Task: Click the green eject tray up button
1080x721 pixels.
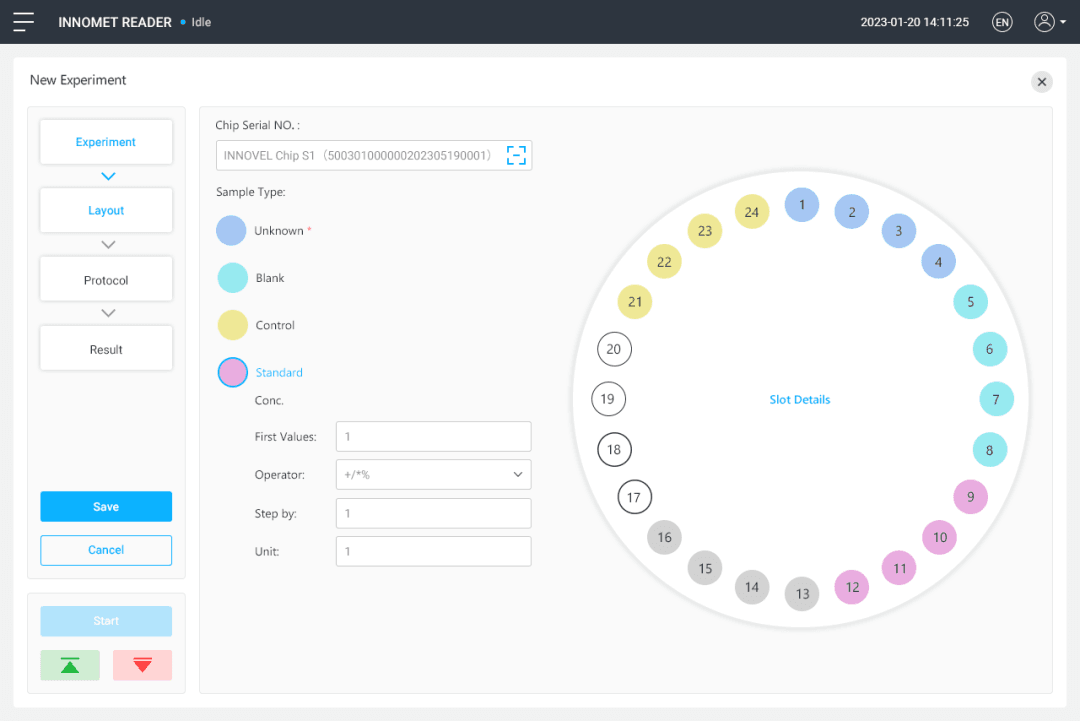Action: pos(70,665)
